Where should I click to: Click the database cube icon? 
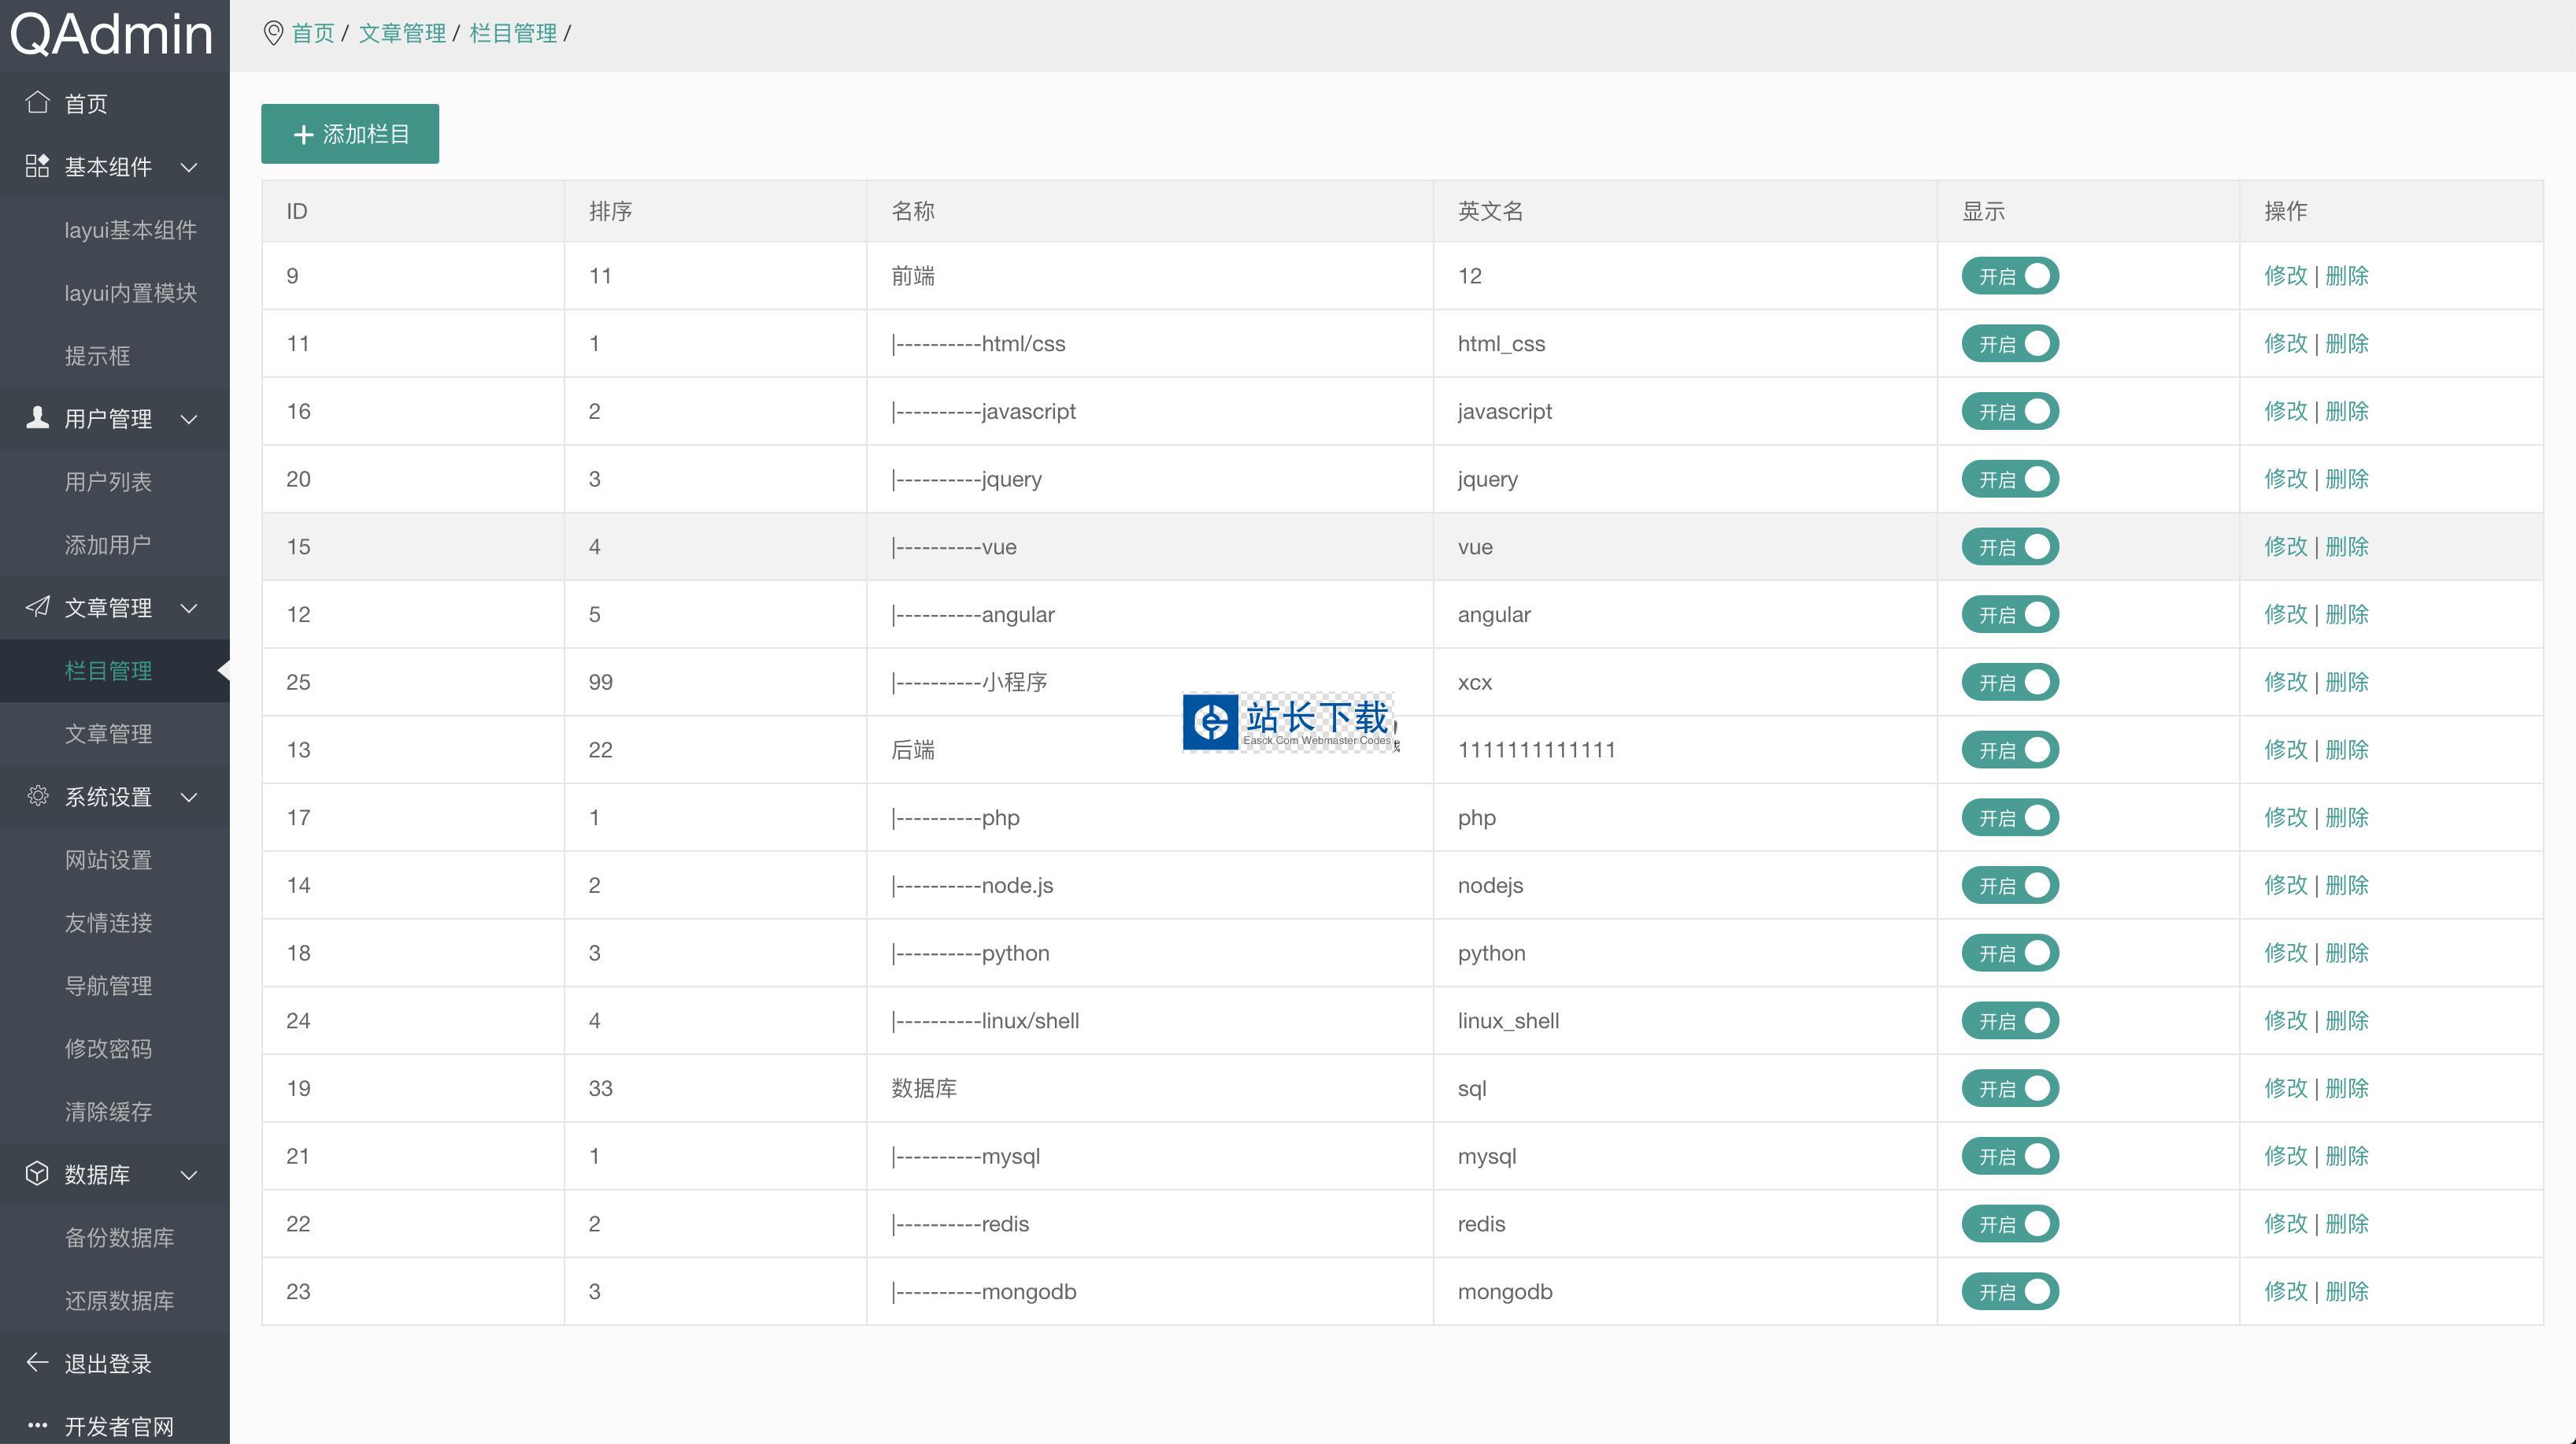tap(37, 1173)
